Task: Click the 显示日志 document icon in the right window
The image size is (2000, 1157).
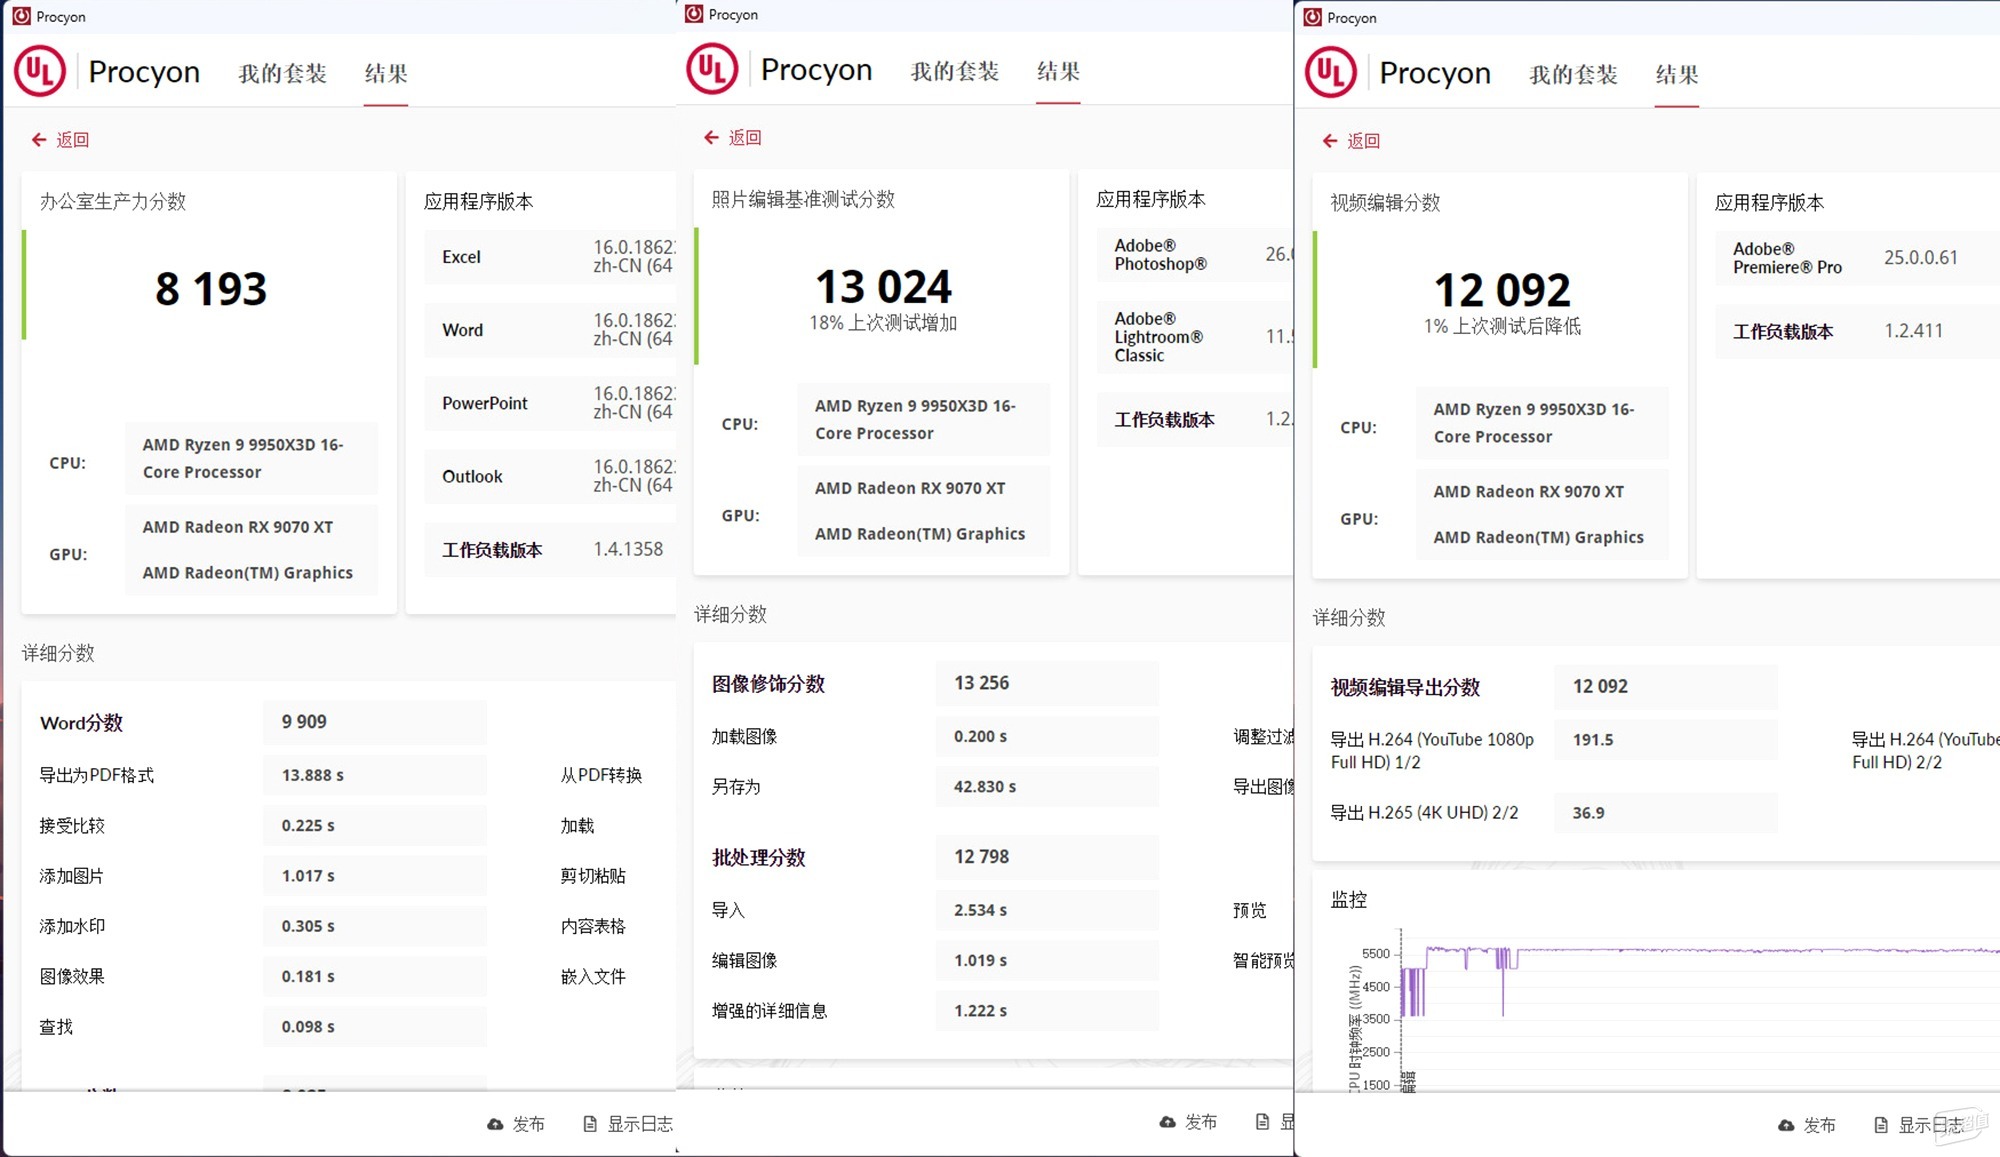Action: click(1881, 1125)
